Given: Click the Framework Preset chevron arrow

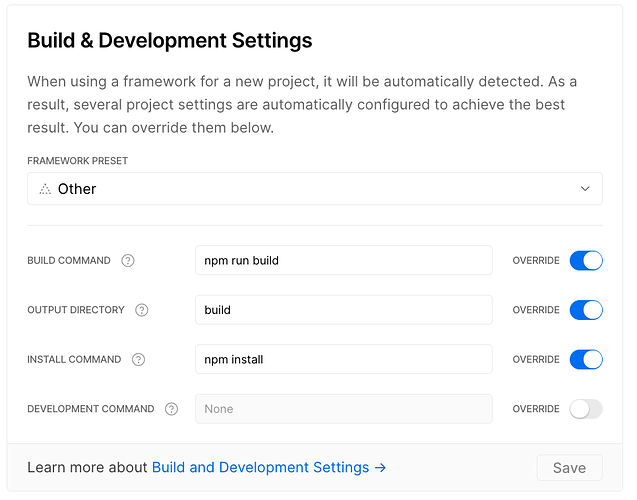Looking at the screenshot, I should point(585,189).
